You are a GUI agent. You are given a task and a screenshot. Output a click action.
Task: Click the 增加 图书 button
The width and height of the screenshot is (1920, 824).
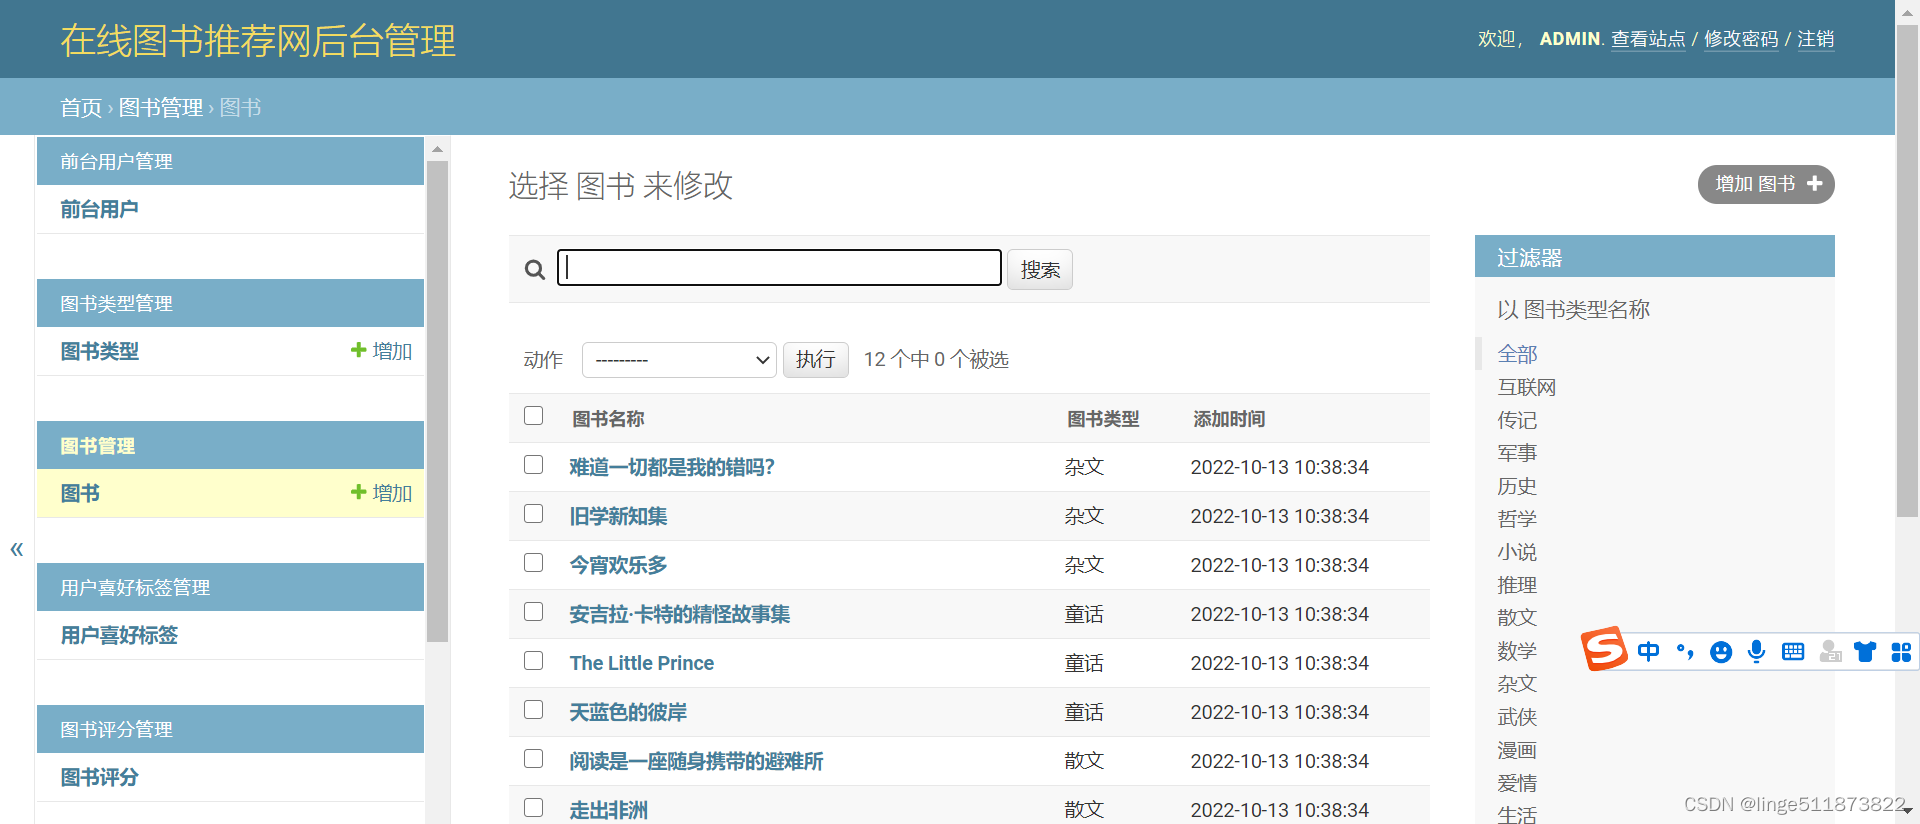tap(1766, 184)
